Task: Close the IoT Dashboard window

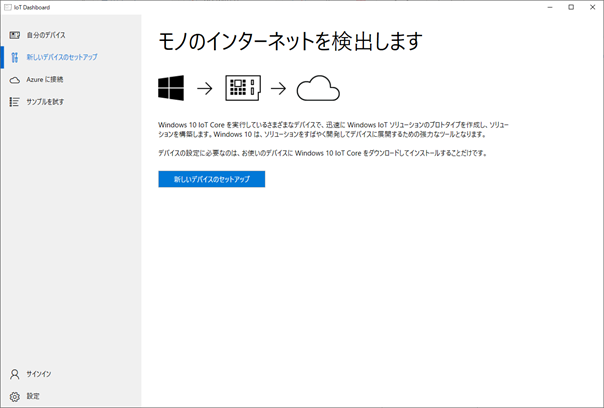Action: coord(594,6)
